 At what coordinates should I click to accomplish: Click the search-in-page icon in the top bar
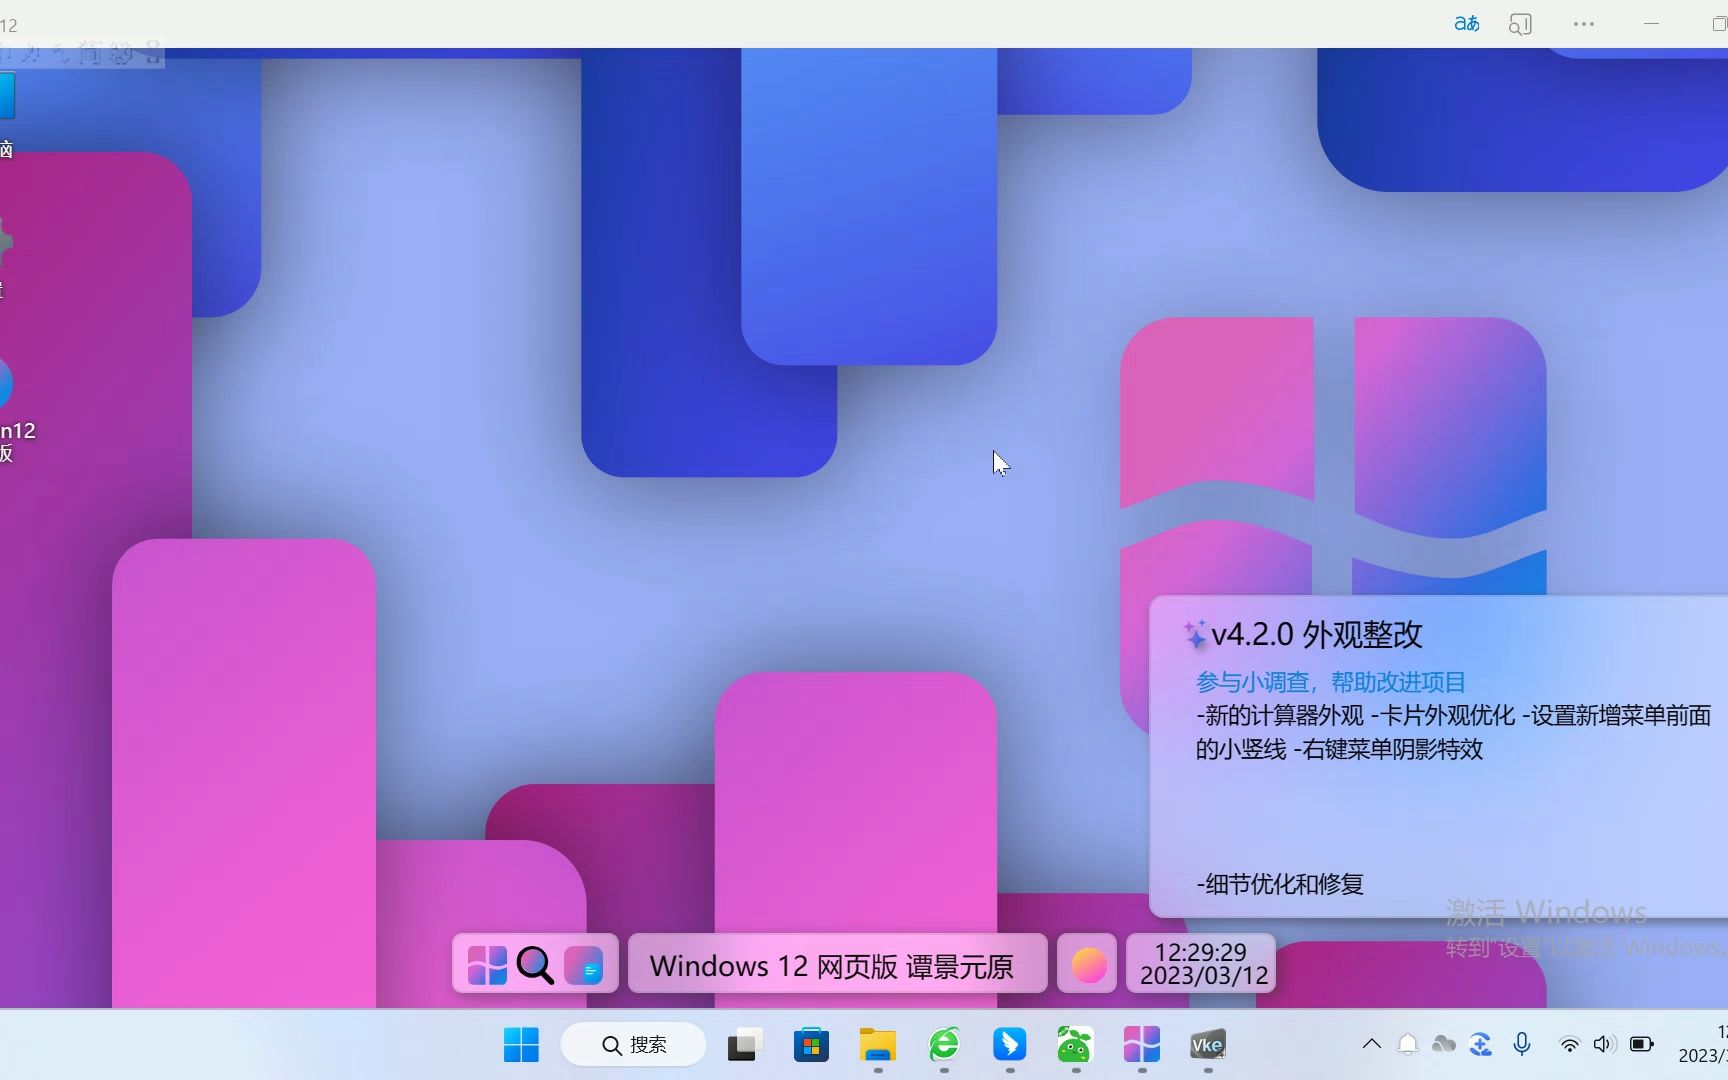1520,24
